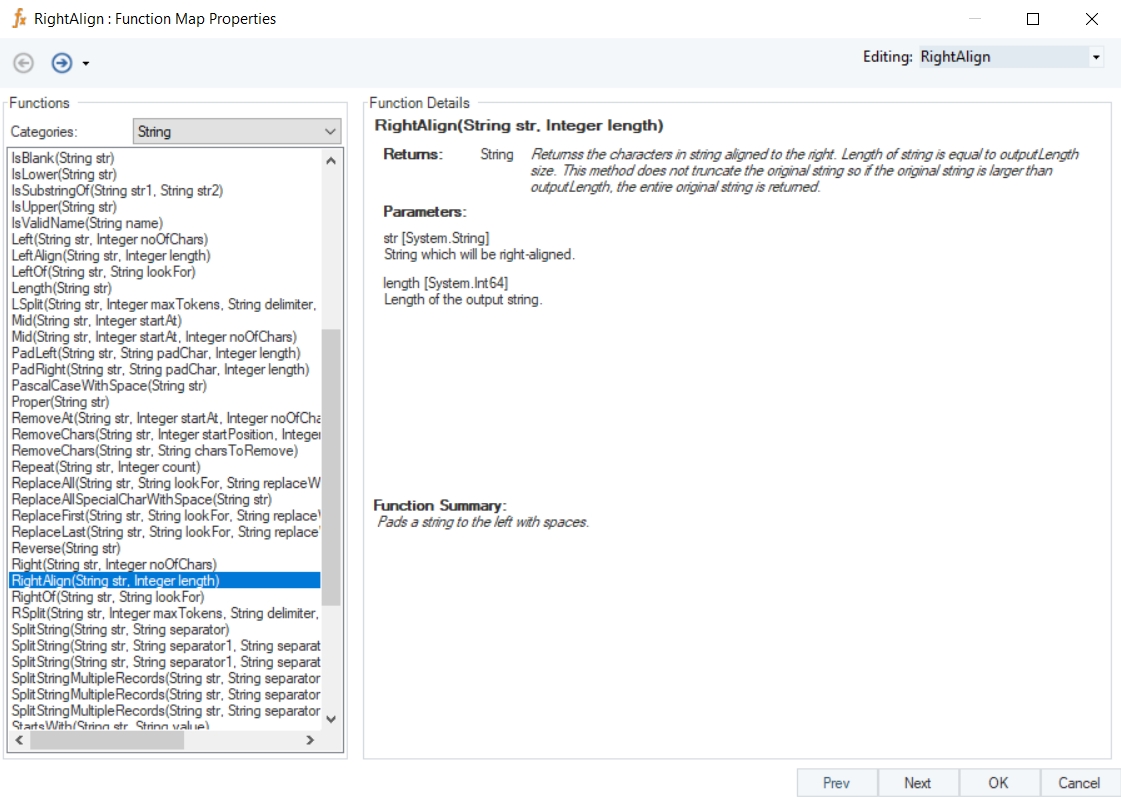Click the fx function icon in title bar
1121x797 pixels.
pos(19,19)
